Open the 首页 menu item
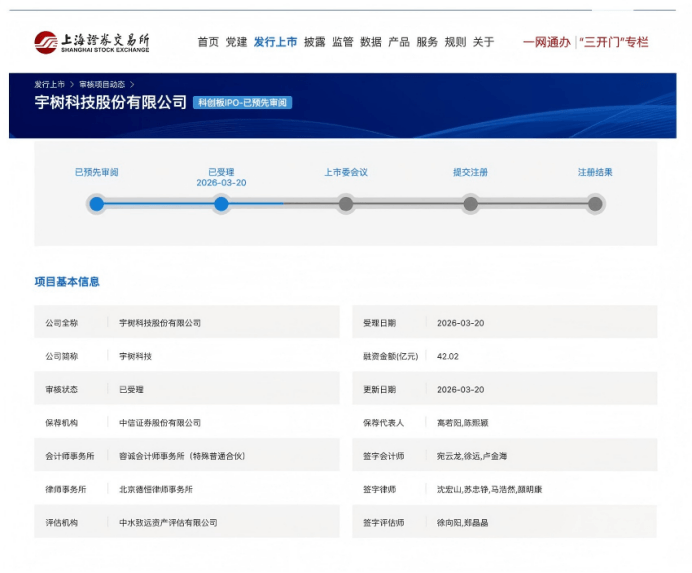Image resolution: width=692 pixels, height=573 pixels. 208,42
